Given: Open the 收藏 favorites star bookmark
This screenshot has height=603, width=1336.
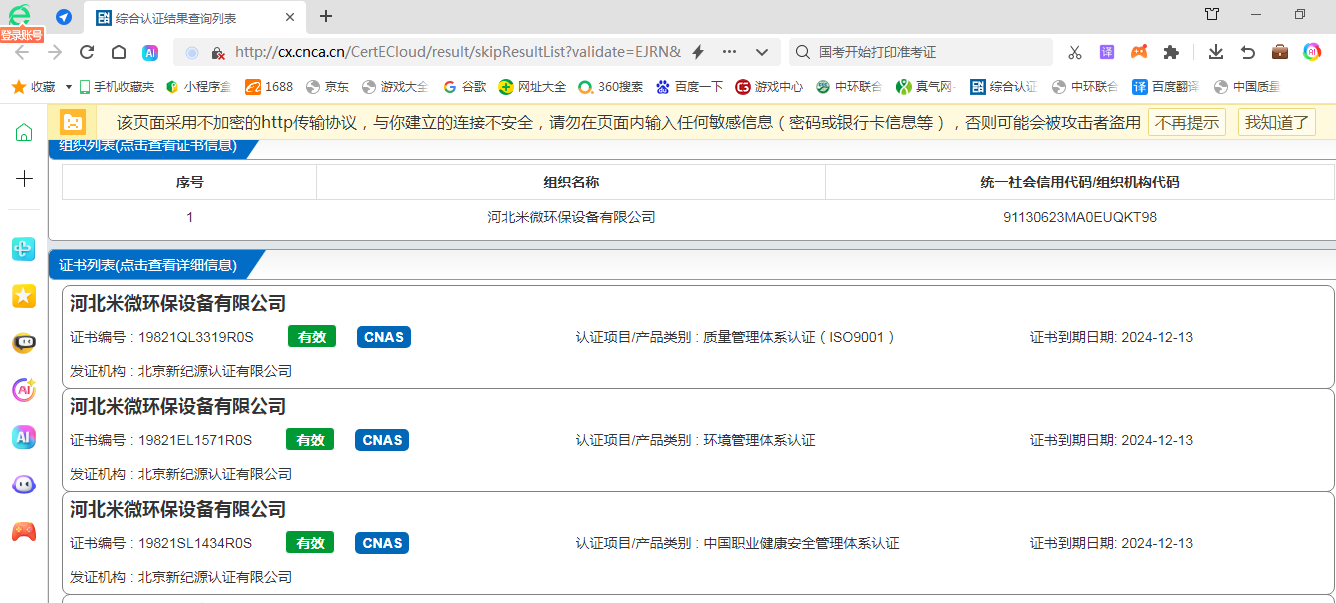Looking at the screenshot, I should click(x=33, y=87).
